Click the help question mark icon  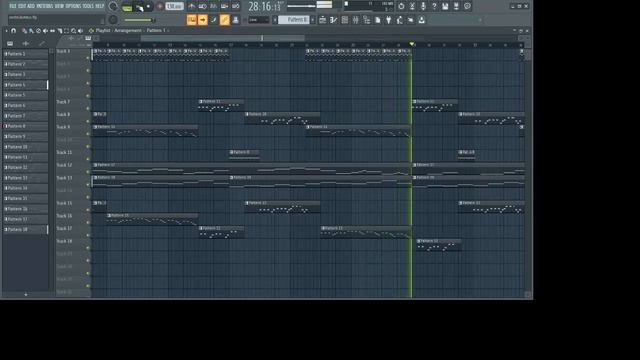click(434, 6)
